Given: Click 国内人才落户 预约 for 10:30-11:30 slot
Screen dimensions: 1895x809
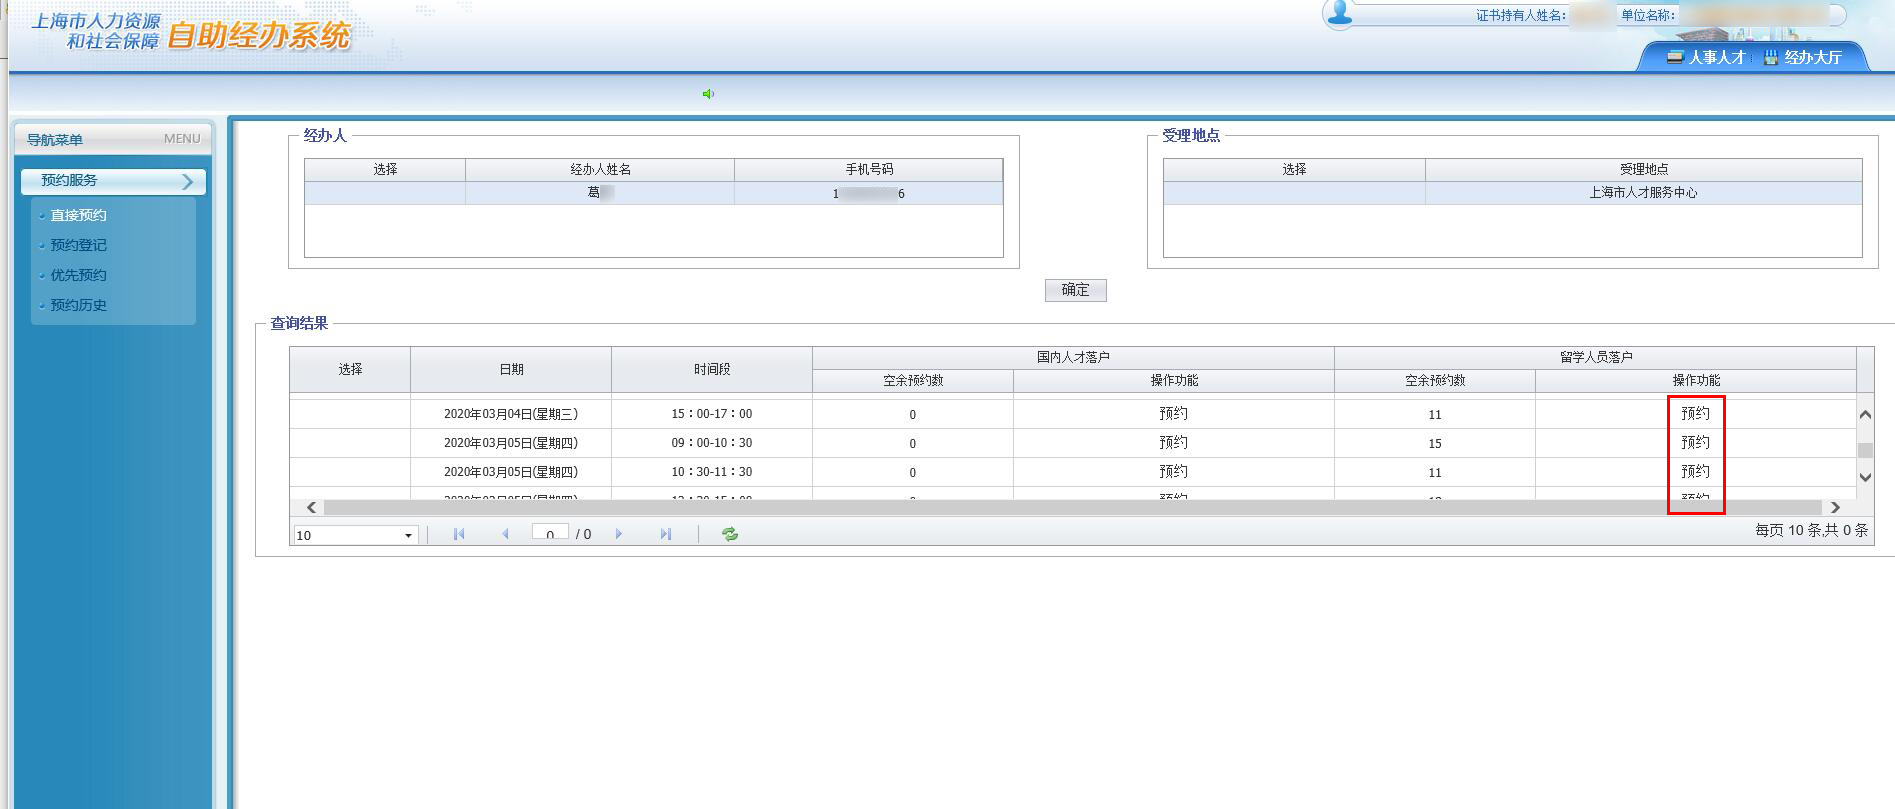Looking at the screenshot, I should point(1173,471).
